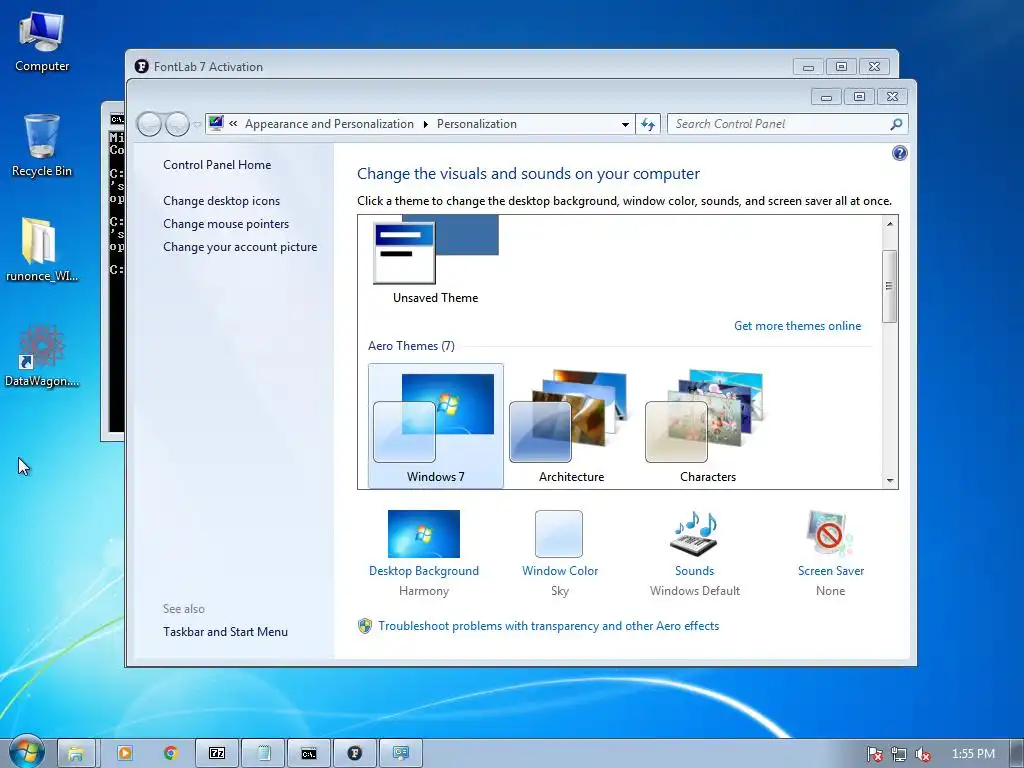The height and width of the screenshot is (768, 1024).
Task: Click the Screen Saver label link
Action: 831,571
